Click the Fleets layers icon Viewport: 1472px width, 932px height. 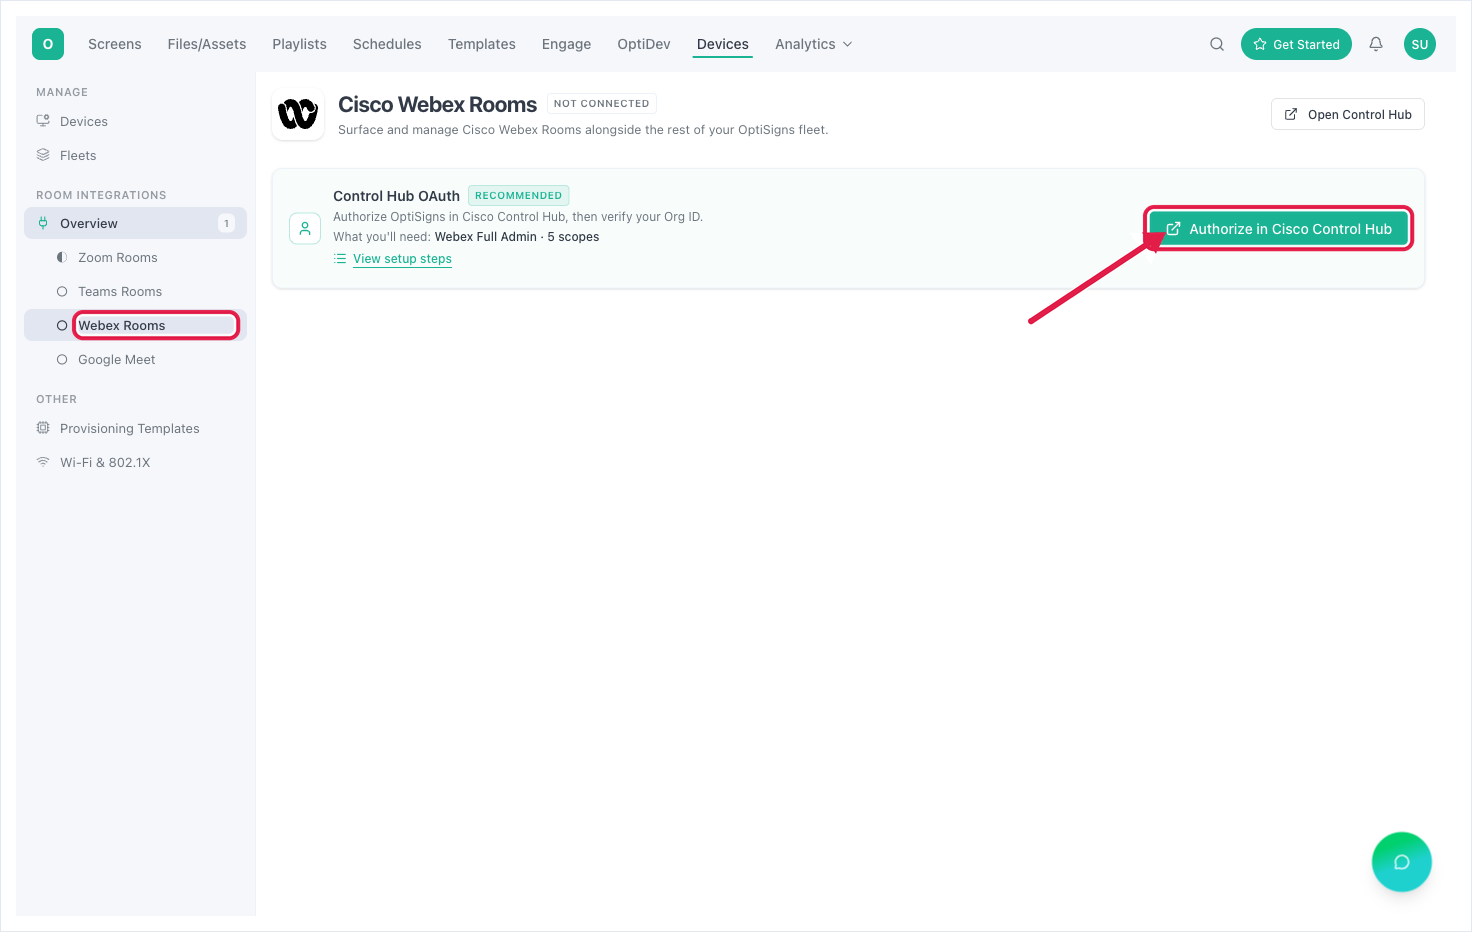click(x=43, y=155)
